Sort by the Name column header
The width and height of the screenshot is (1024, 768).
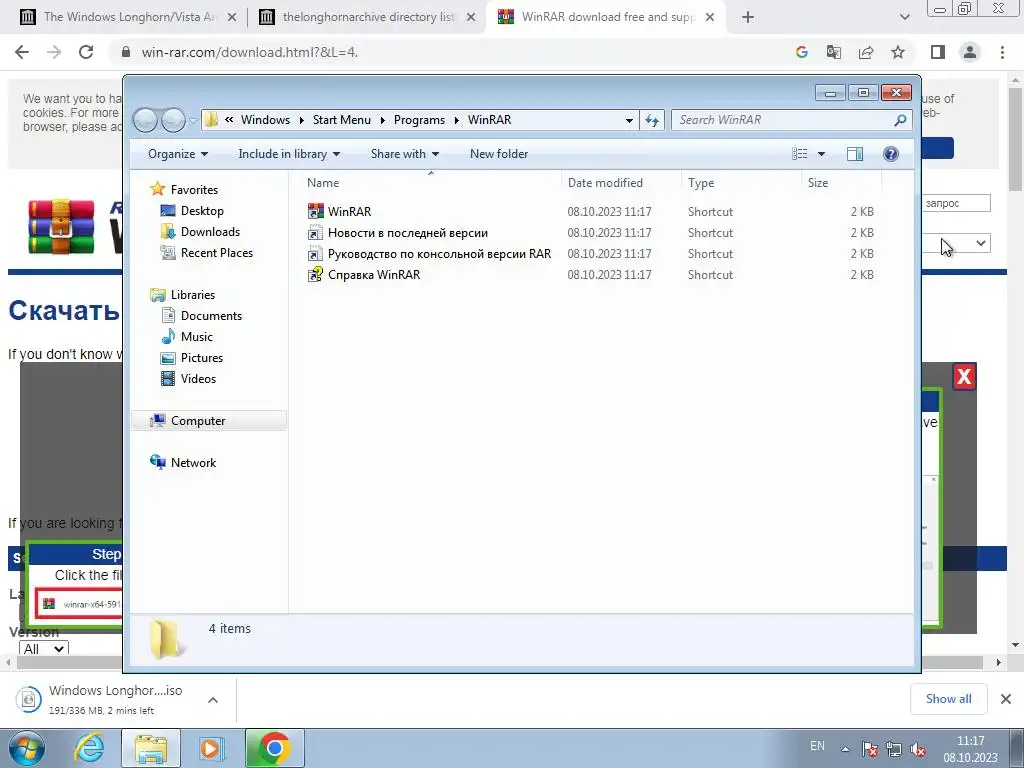pyautogui.click(x=430, y=183)
